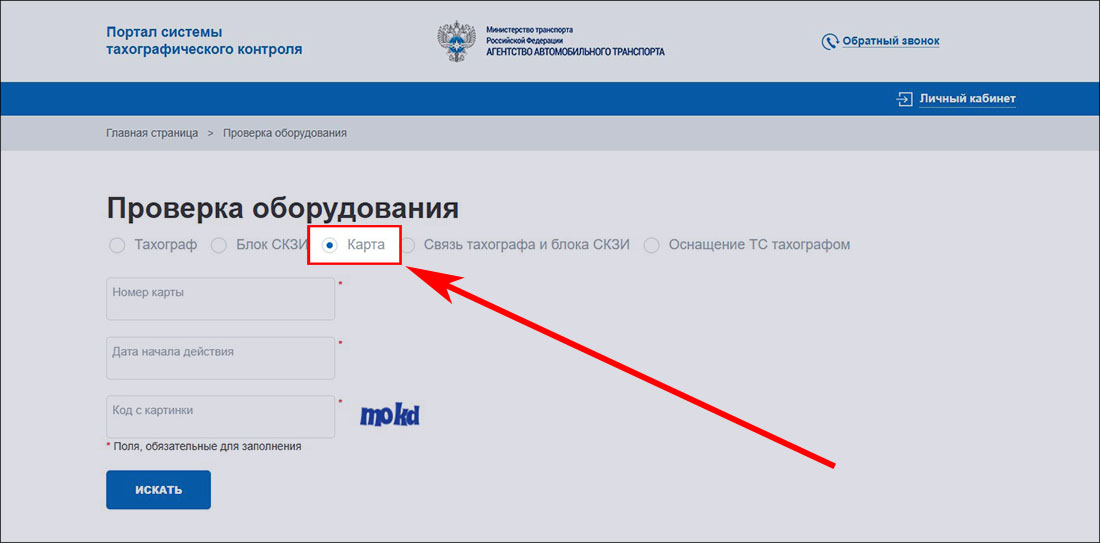Focus the Номер карты input field
This screenshot has width=1100, height=543.
[220, 299]
